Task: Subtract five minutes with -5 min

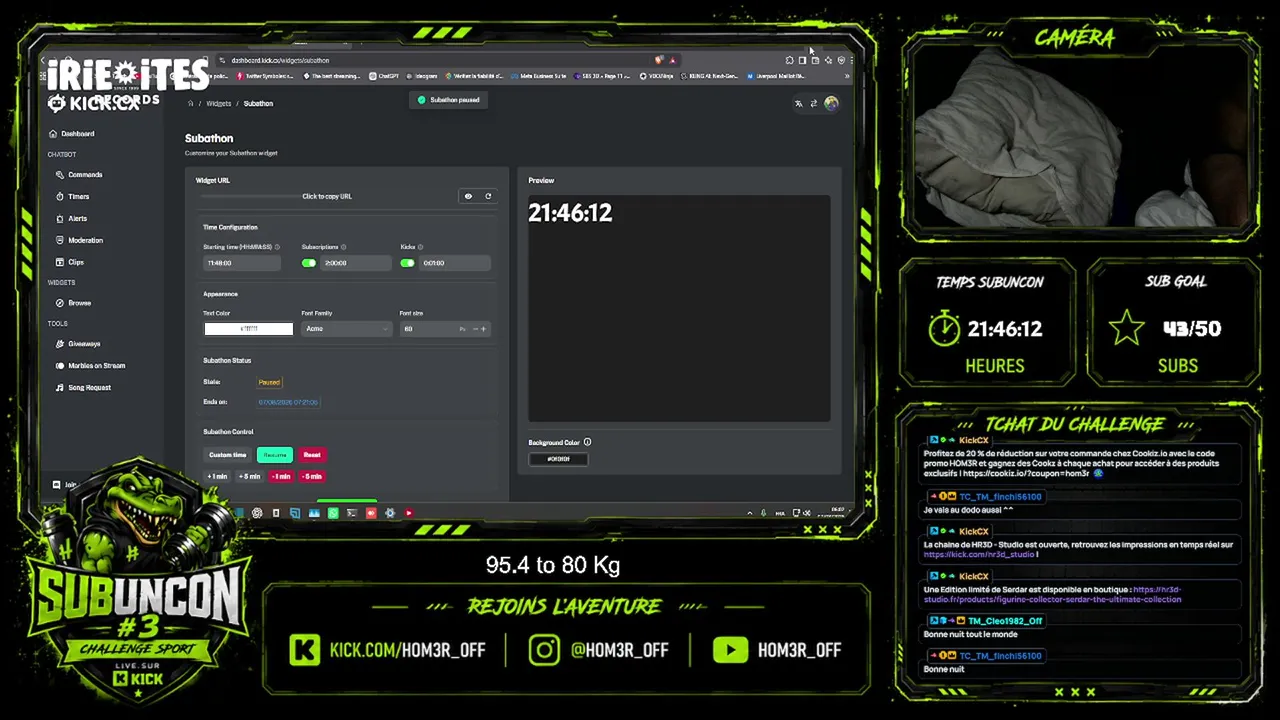Action: point(312,476)
